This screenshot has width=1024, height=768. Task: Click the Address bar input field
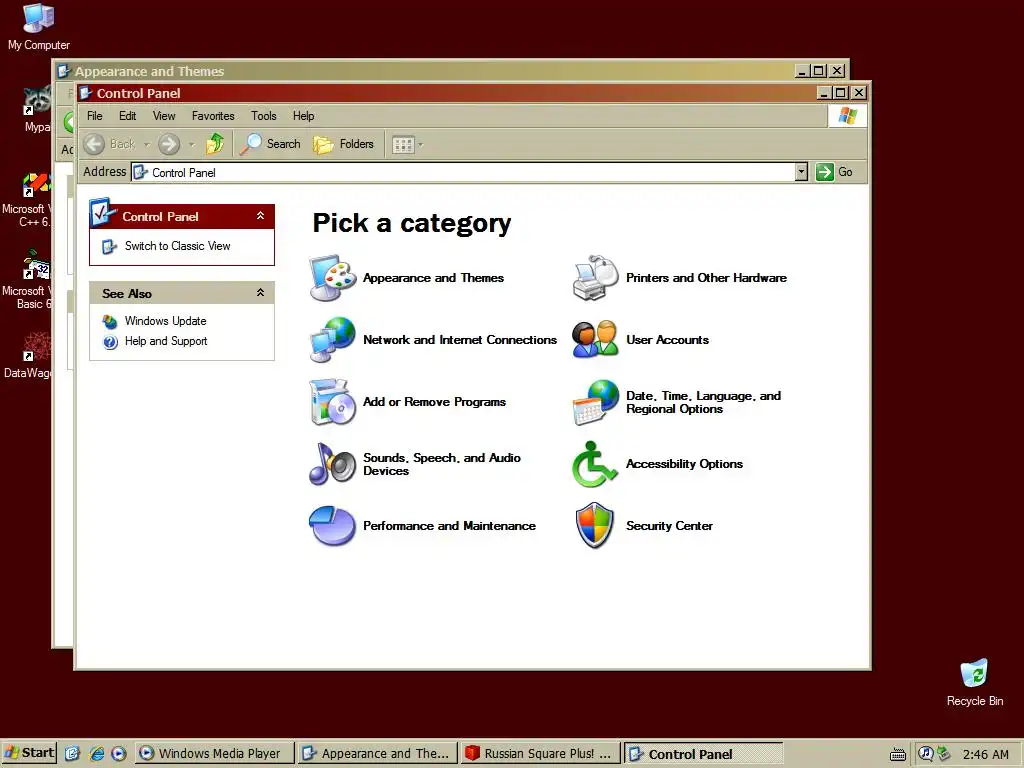[x=463, y=172]
